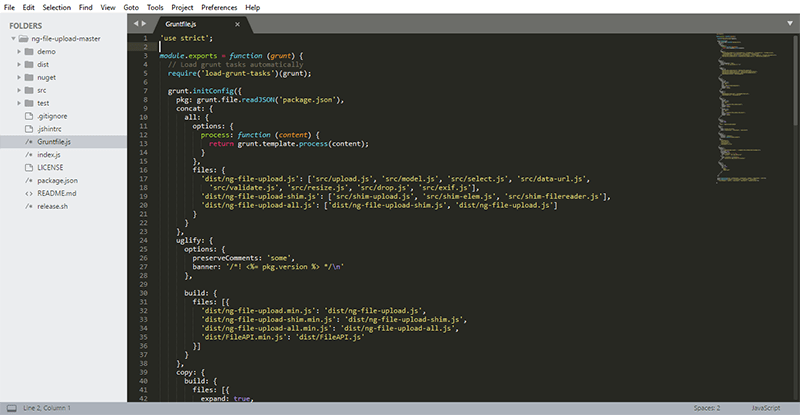
Task: Open the View menu
Action: (108, 7)
